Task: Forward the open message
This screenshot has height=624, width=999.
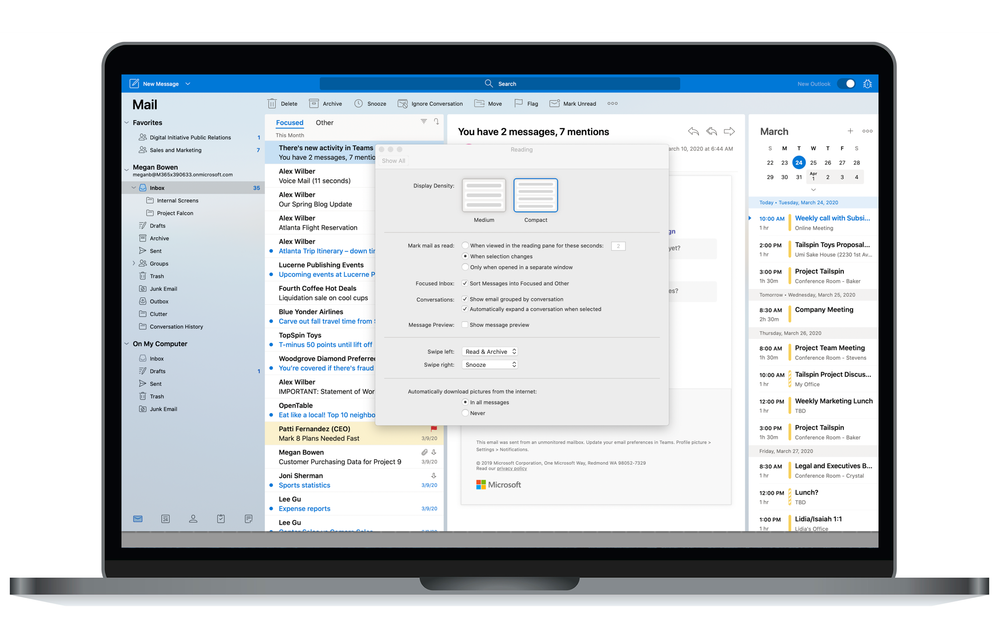Action: pyautogui.click(x=729, y=131)
